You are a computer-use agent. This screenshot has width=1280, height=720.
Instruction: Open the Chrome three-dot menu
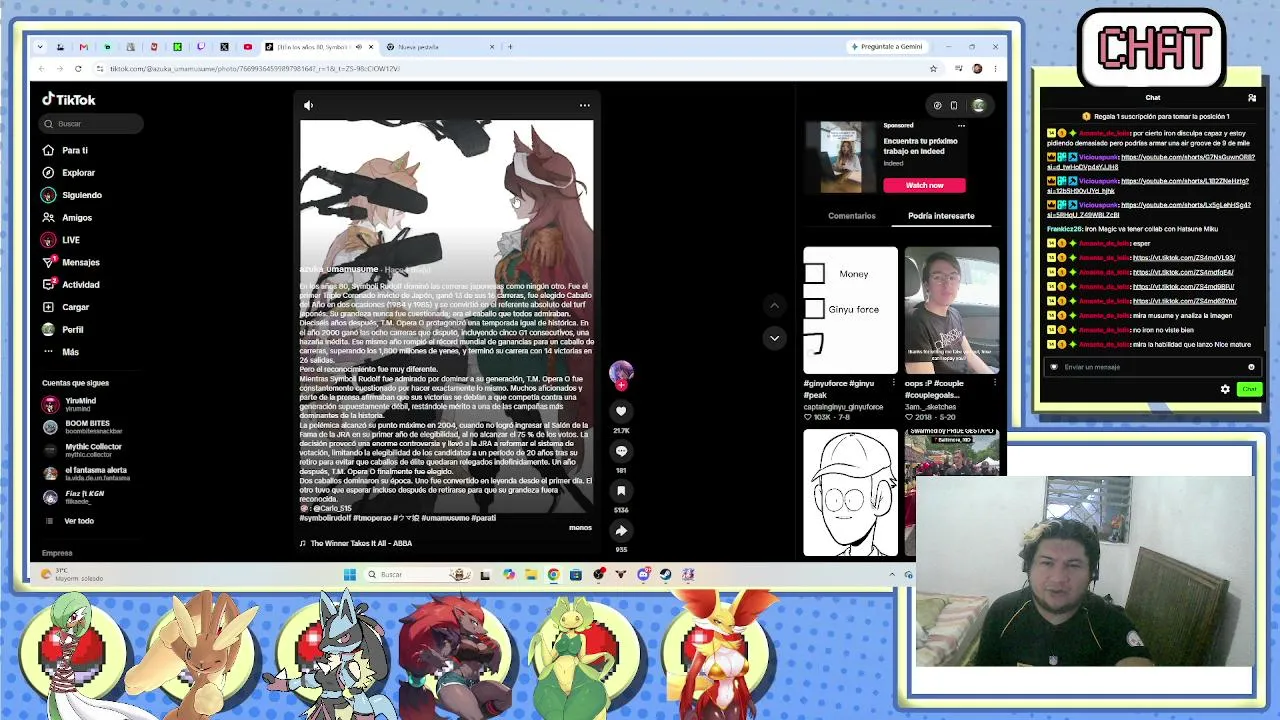click(995, 68)
